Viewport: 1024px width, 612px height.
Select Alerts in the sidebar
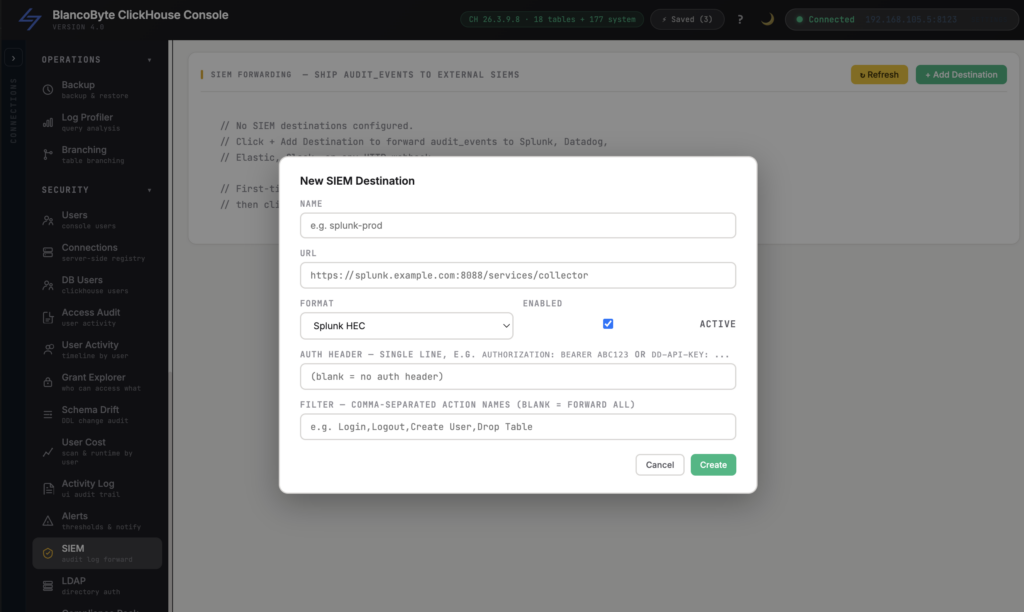tap(97, 521)
